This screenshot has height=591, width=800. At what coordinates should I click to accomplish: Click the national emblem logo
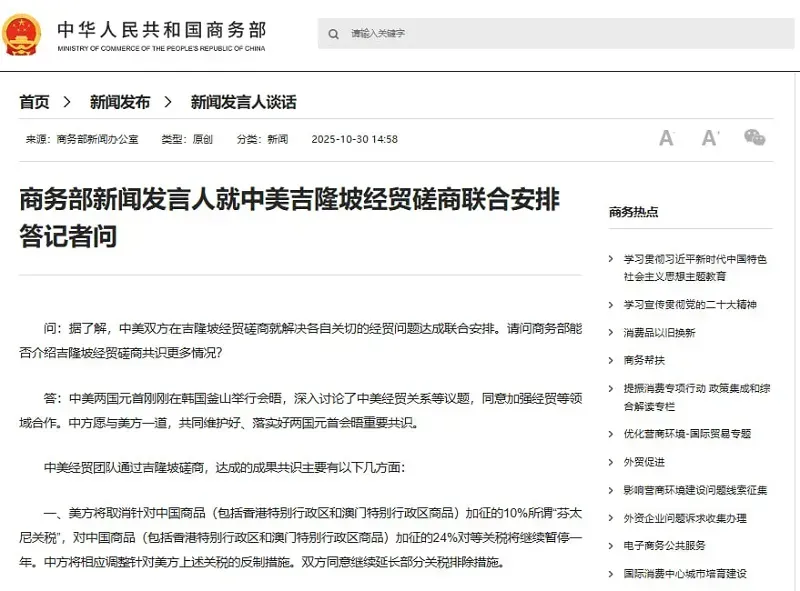pos(23,35)
